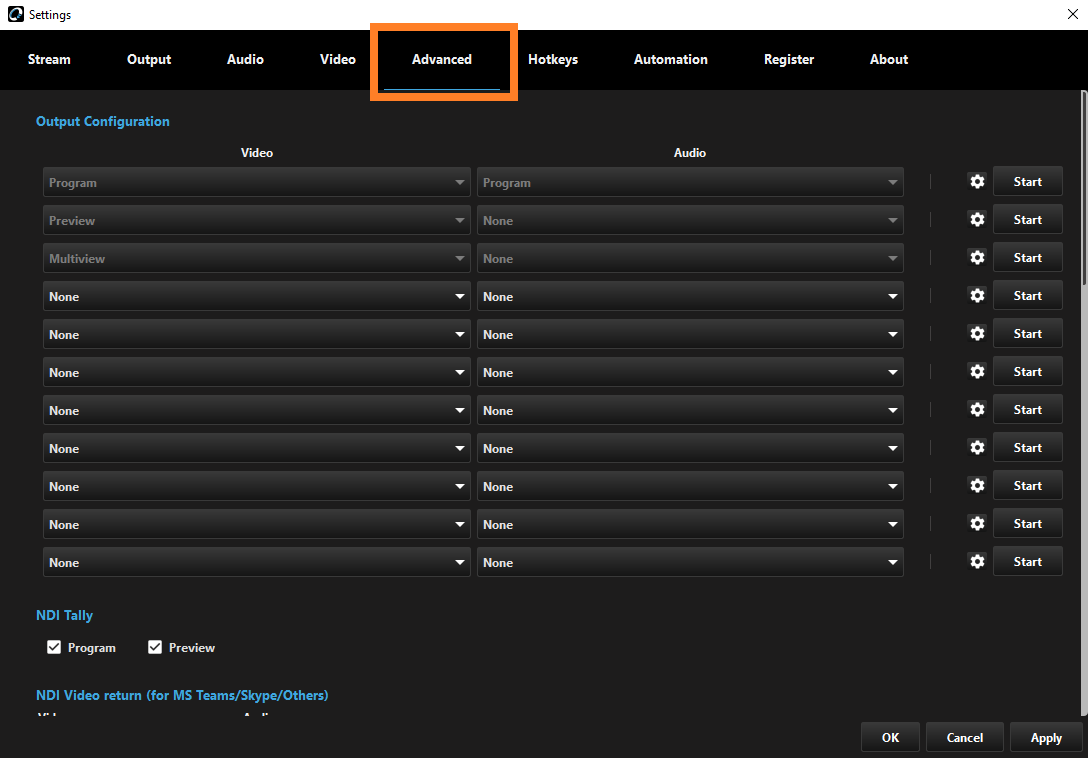Click the gear icon on the ninth output row
Viewport: 1088px width, 758px height.
pos(977,485)
